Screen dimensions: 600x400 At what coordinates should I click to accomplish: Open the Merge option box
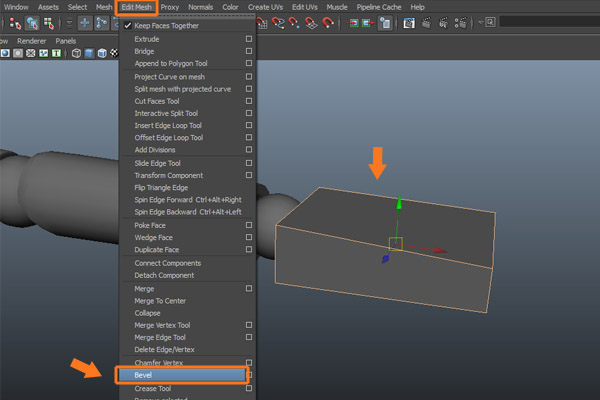point(249,288)
